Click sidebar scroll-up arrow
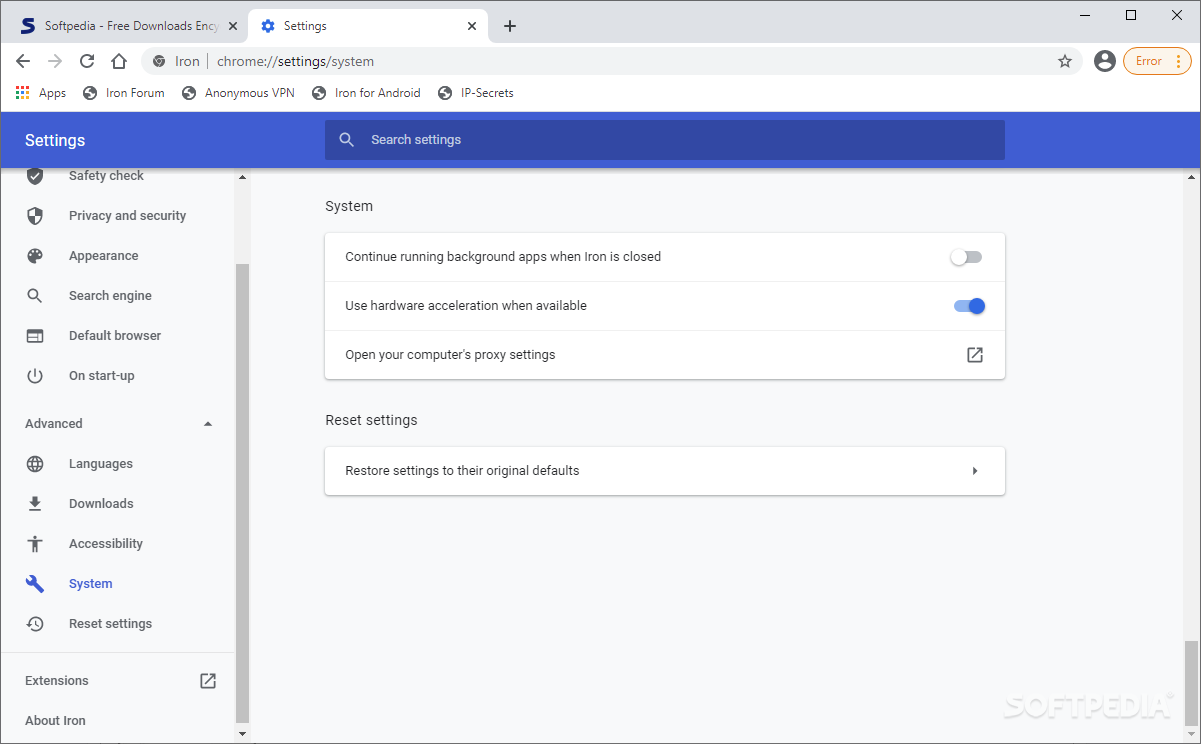Image resolution: width=1201 pixels, height=744 pixels. pos(242,177)
